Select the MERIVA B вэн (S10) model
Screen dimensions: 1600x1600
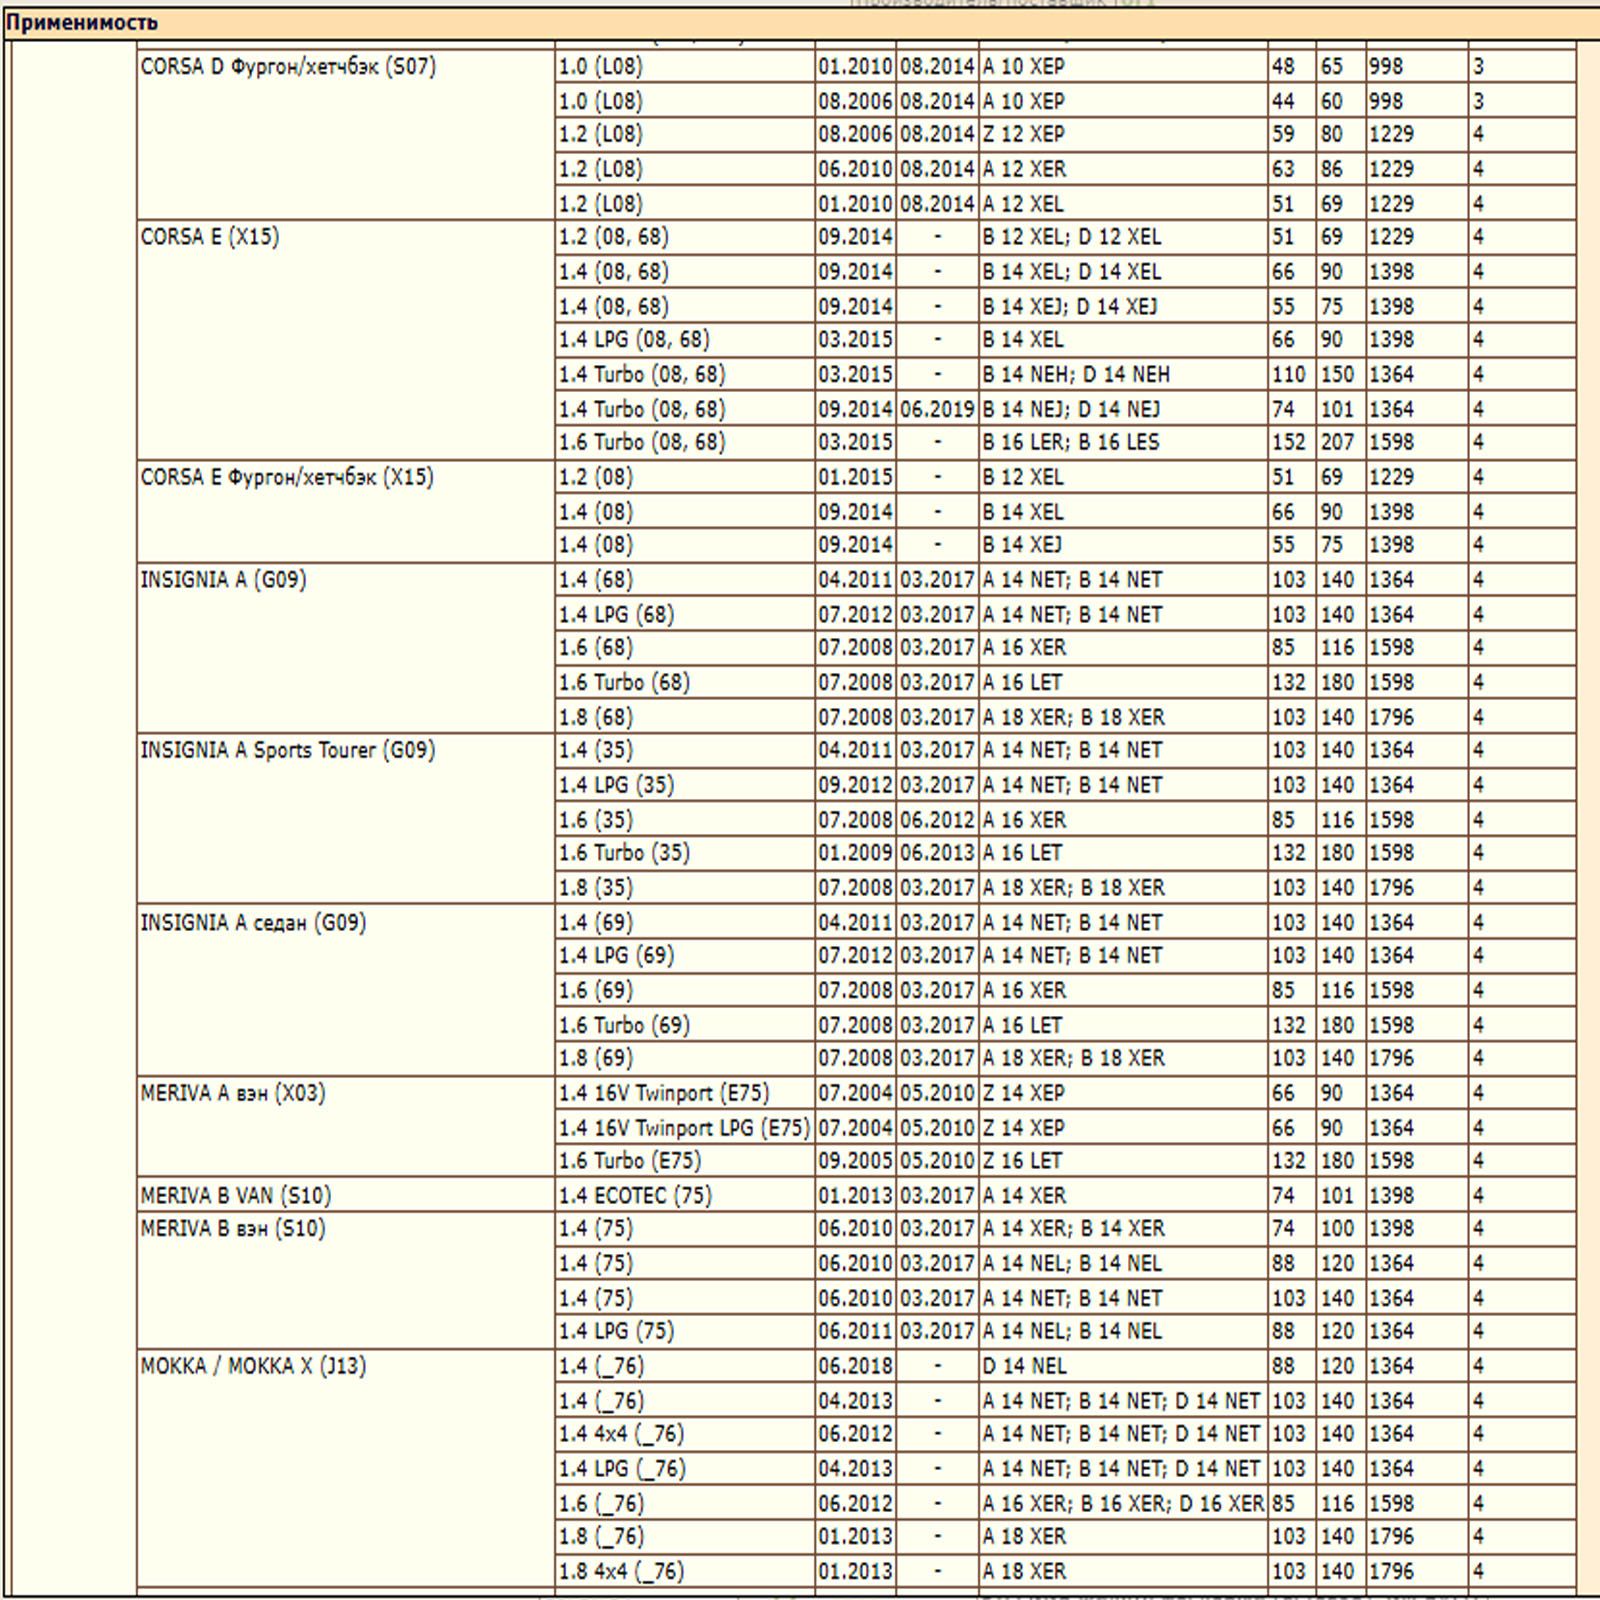tap(233, 1229)
